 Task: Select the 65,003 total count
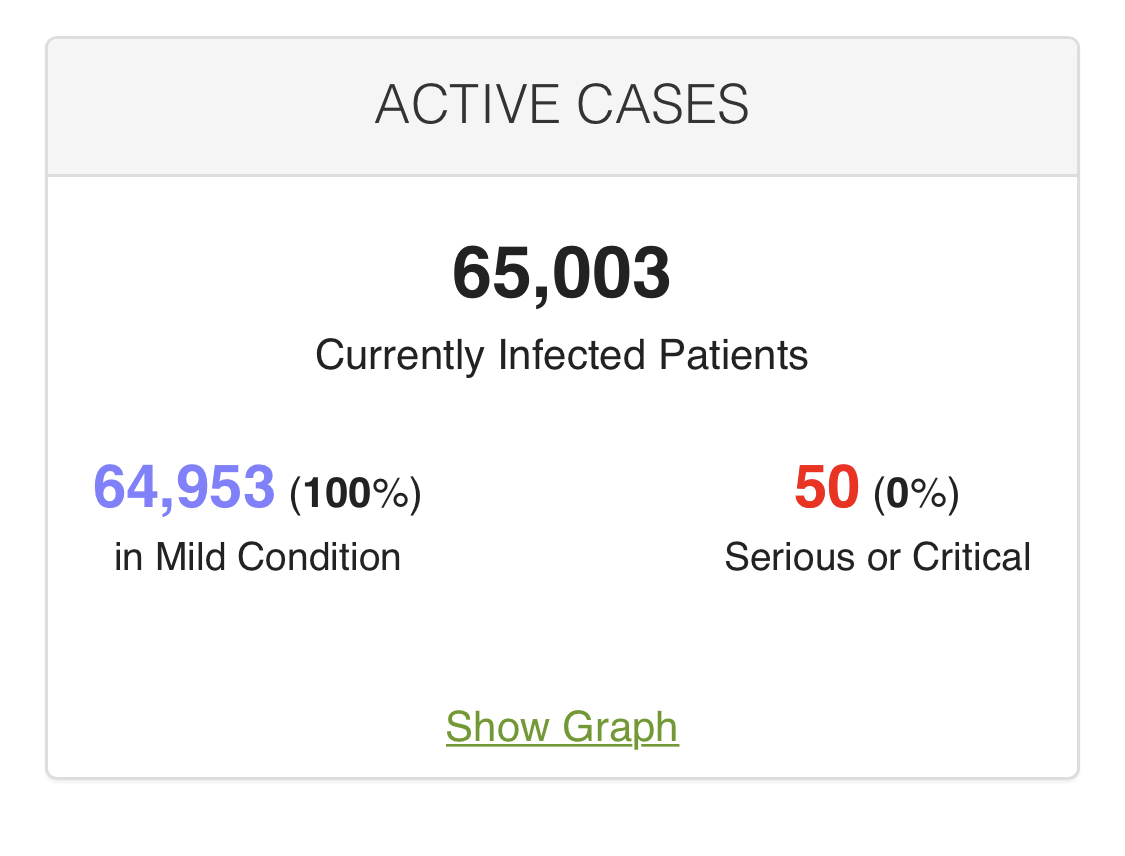point(562,274)
